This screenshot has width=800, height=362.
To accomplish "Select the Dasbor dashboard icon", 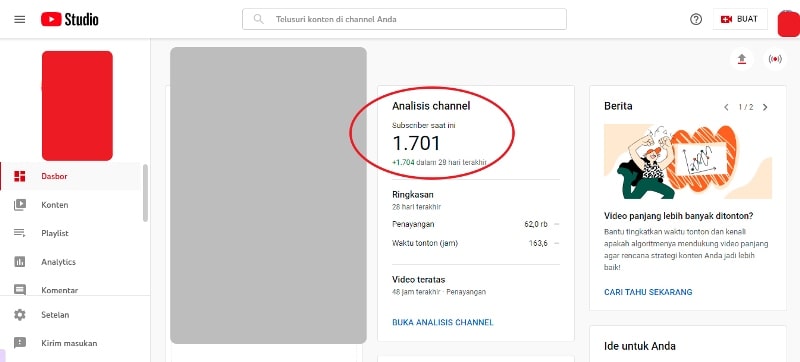I will pyautogui.click(x=19, y=176).
